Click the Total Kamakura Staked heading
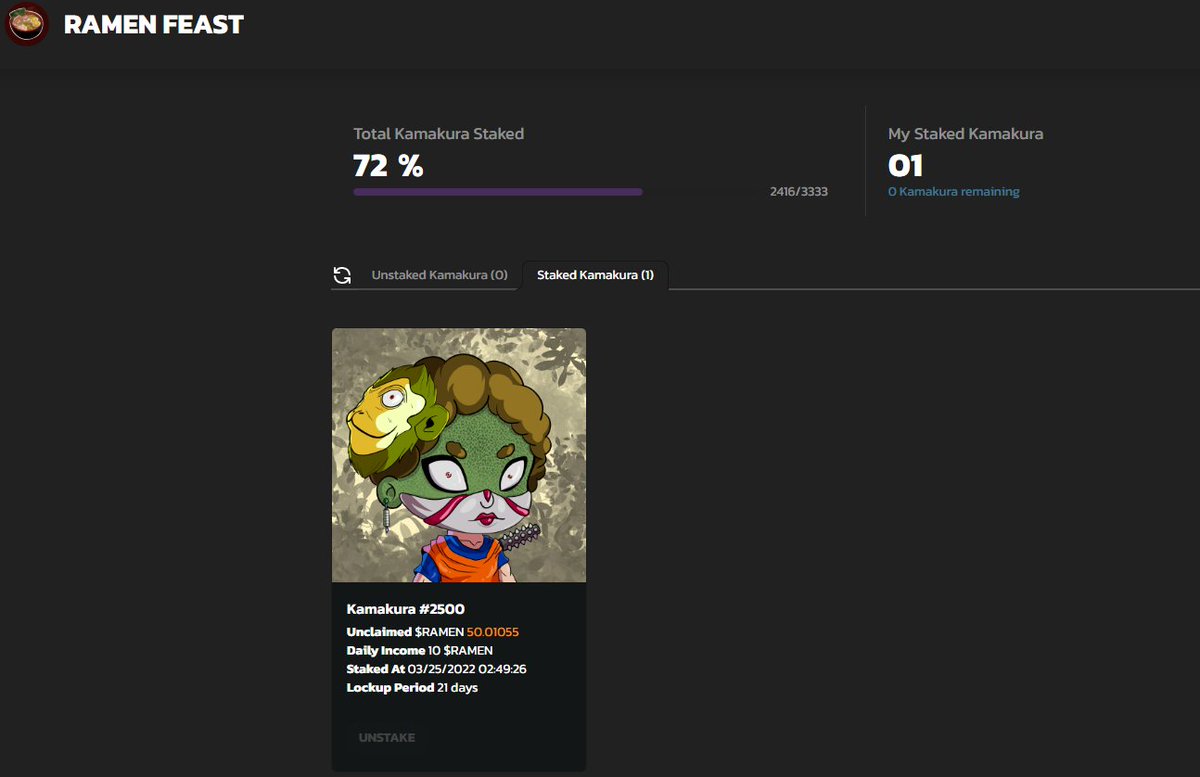 438,134
